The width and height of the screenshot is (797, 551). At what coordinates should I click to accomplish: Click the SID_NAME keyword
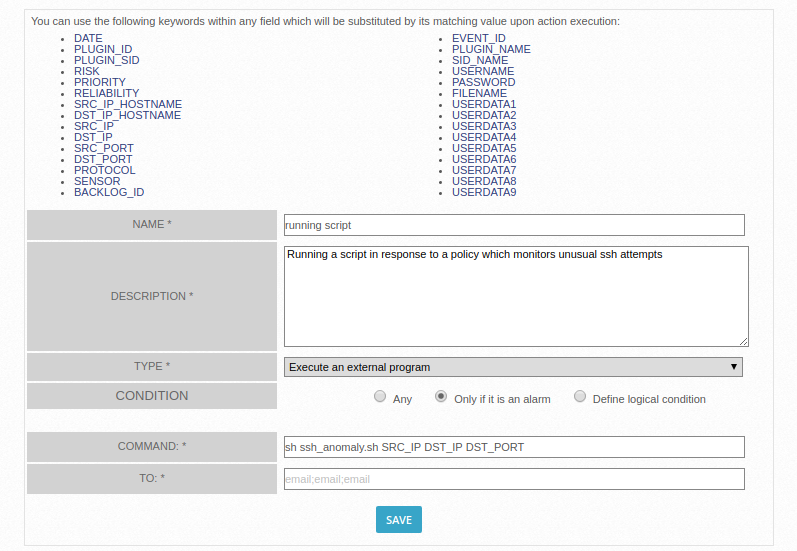click(480, 60)
